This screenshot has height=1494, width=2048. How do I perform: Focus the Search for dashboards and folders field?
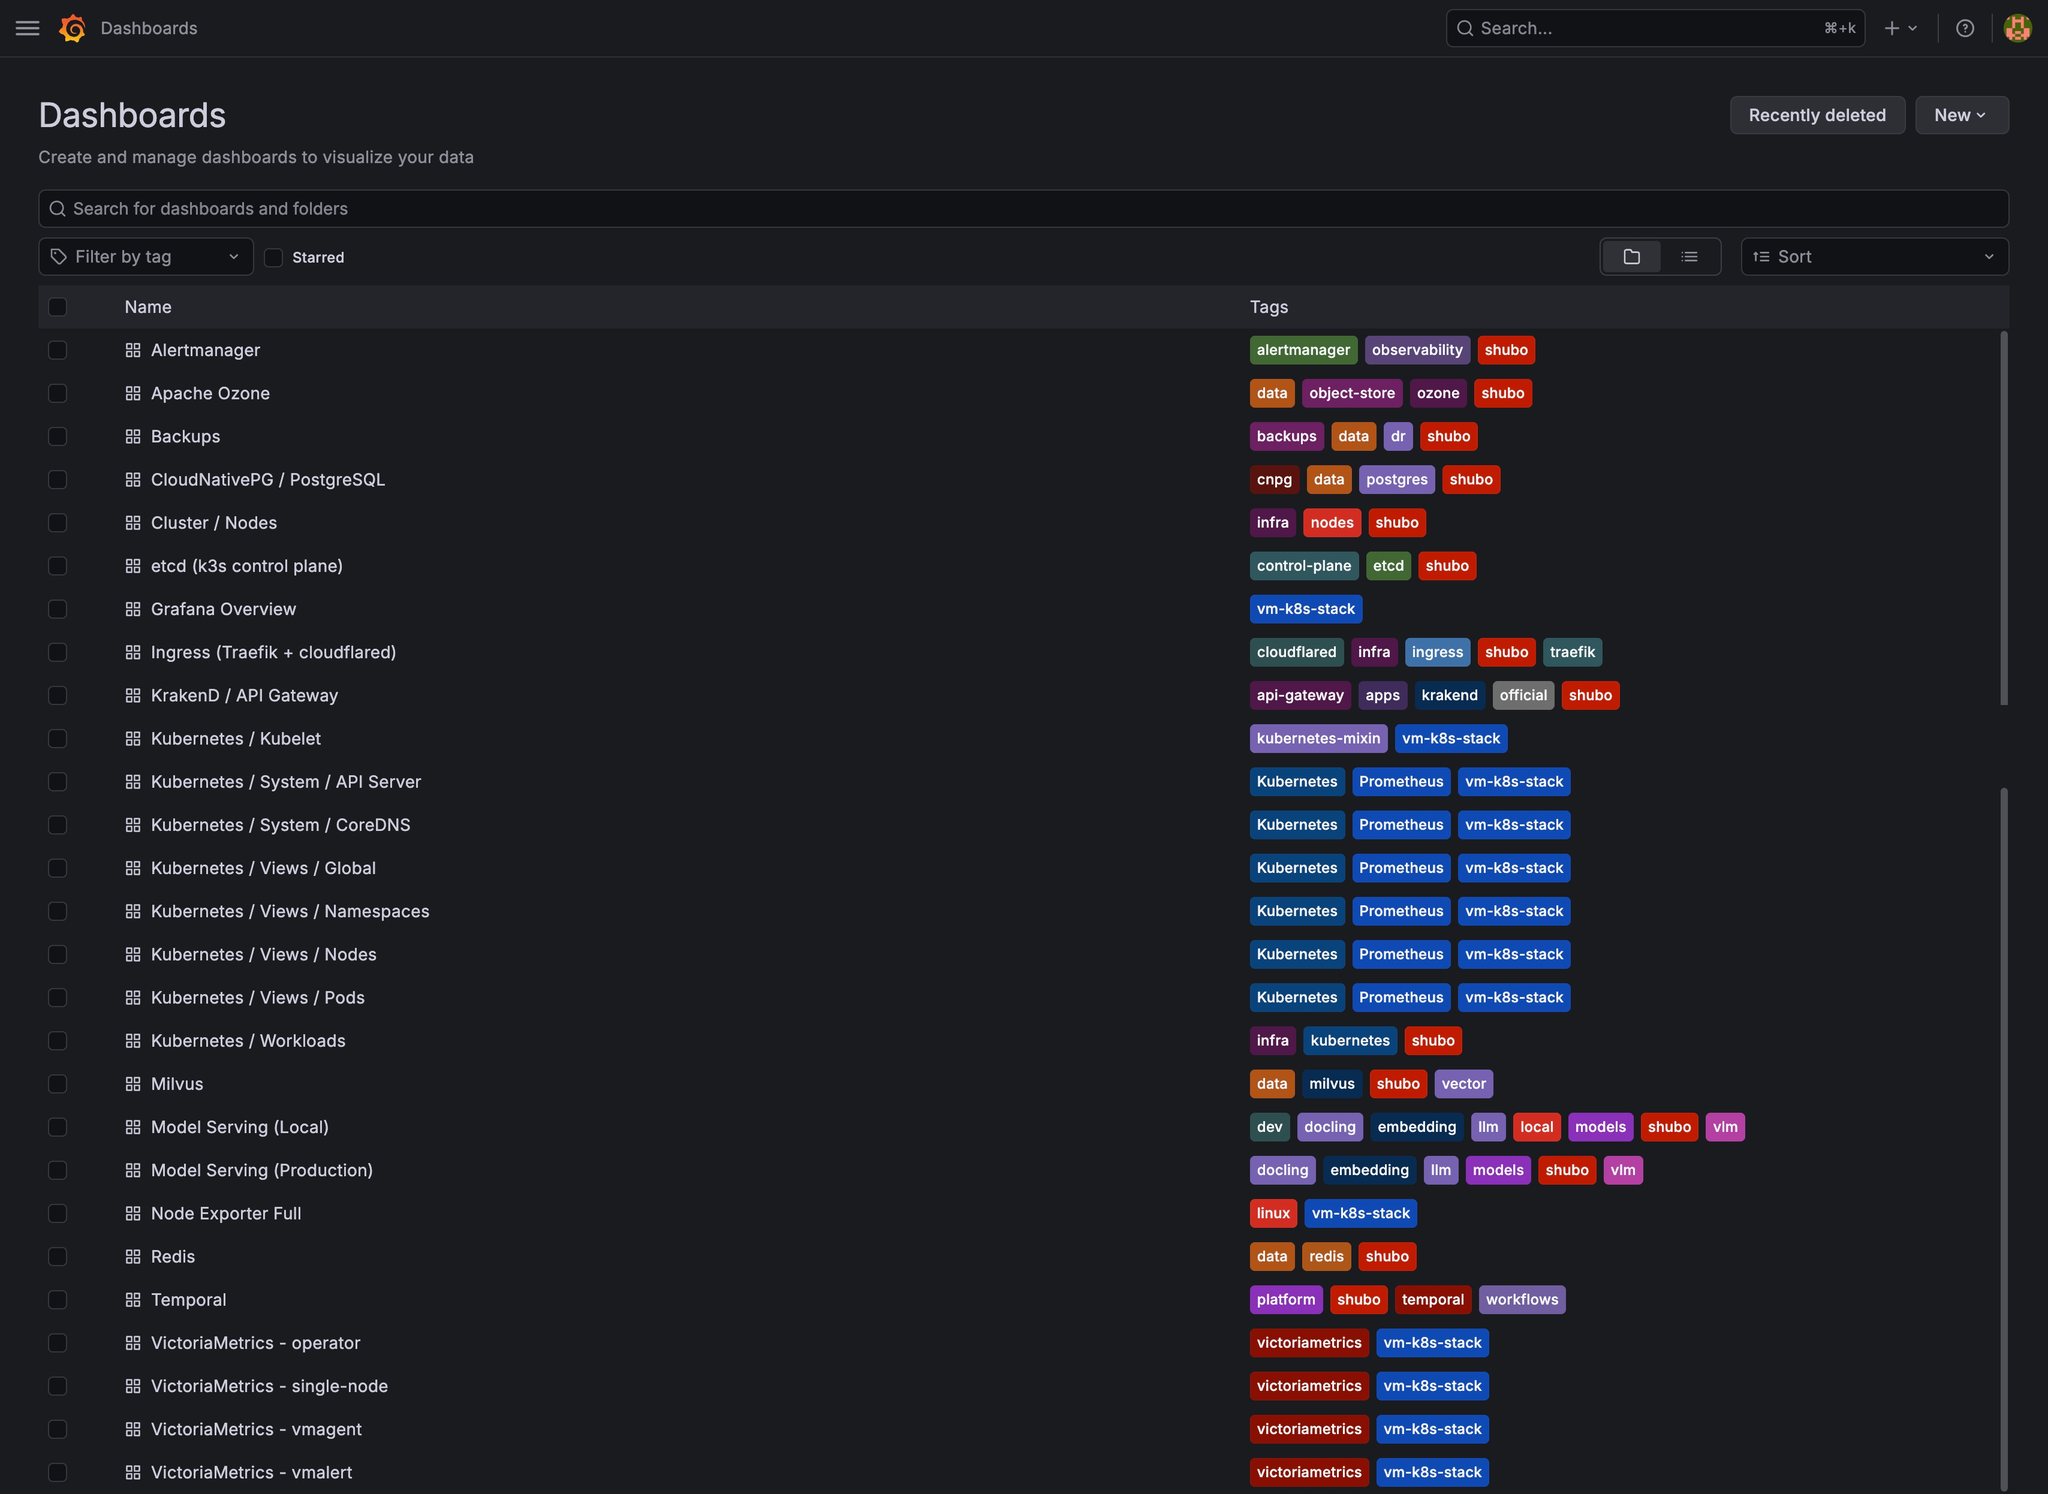pyautogui.click(x=1023, y=209)
